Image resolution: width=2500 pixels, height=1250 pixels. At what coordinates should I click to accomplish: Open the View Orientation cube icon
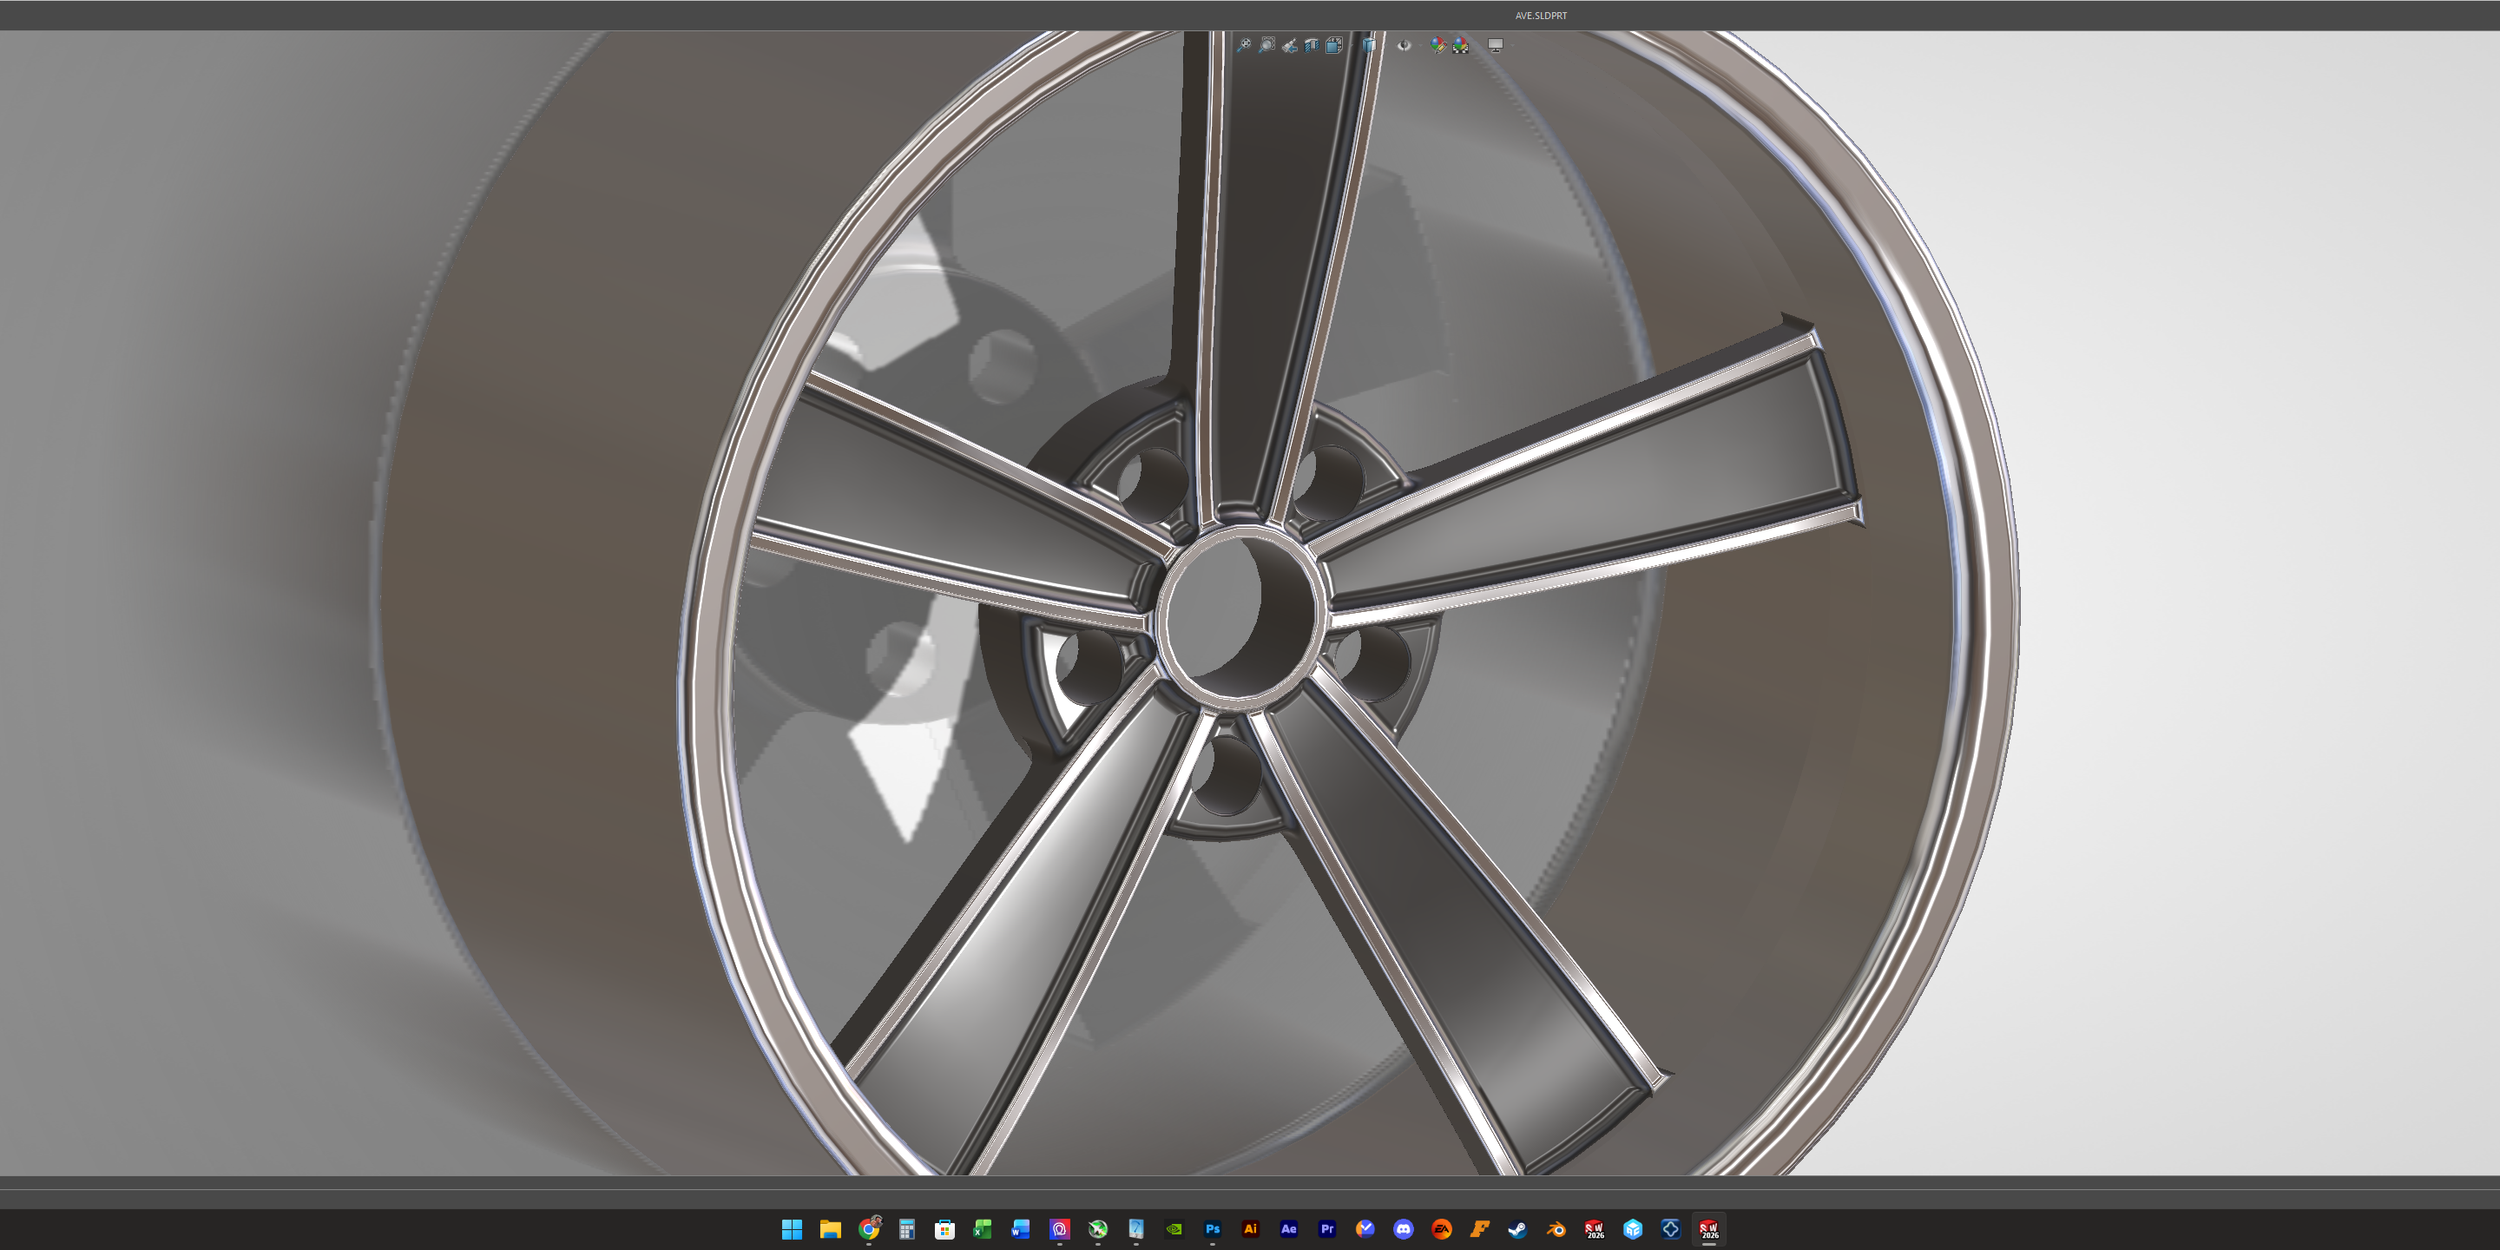tap(1334, 45)
